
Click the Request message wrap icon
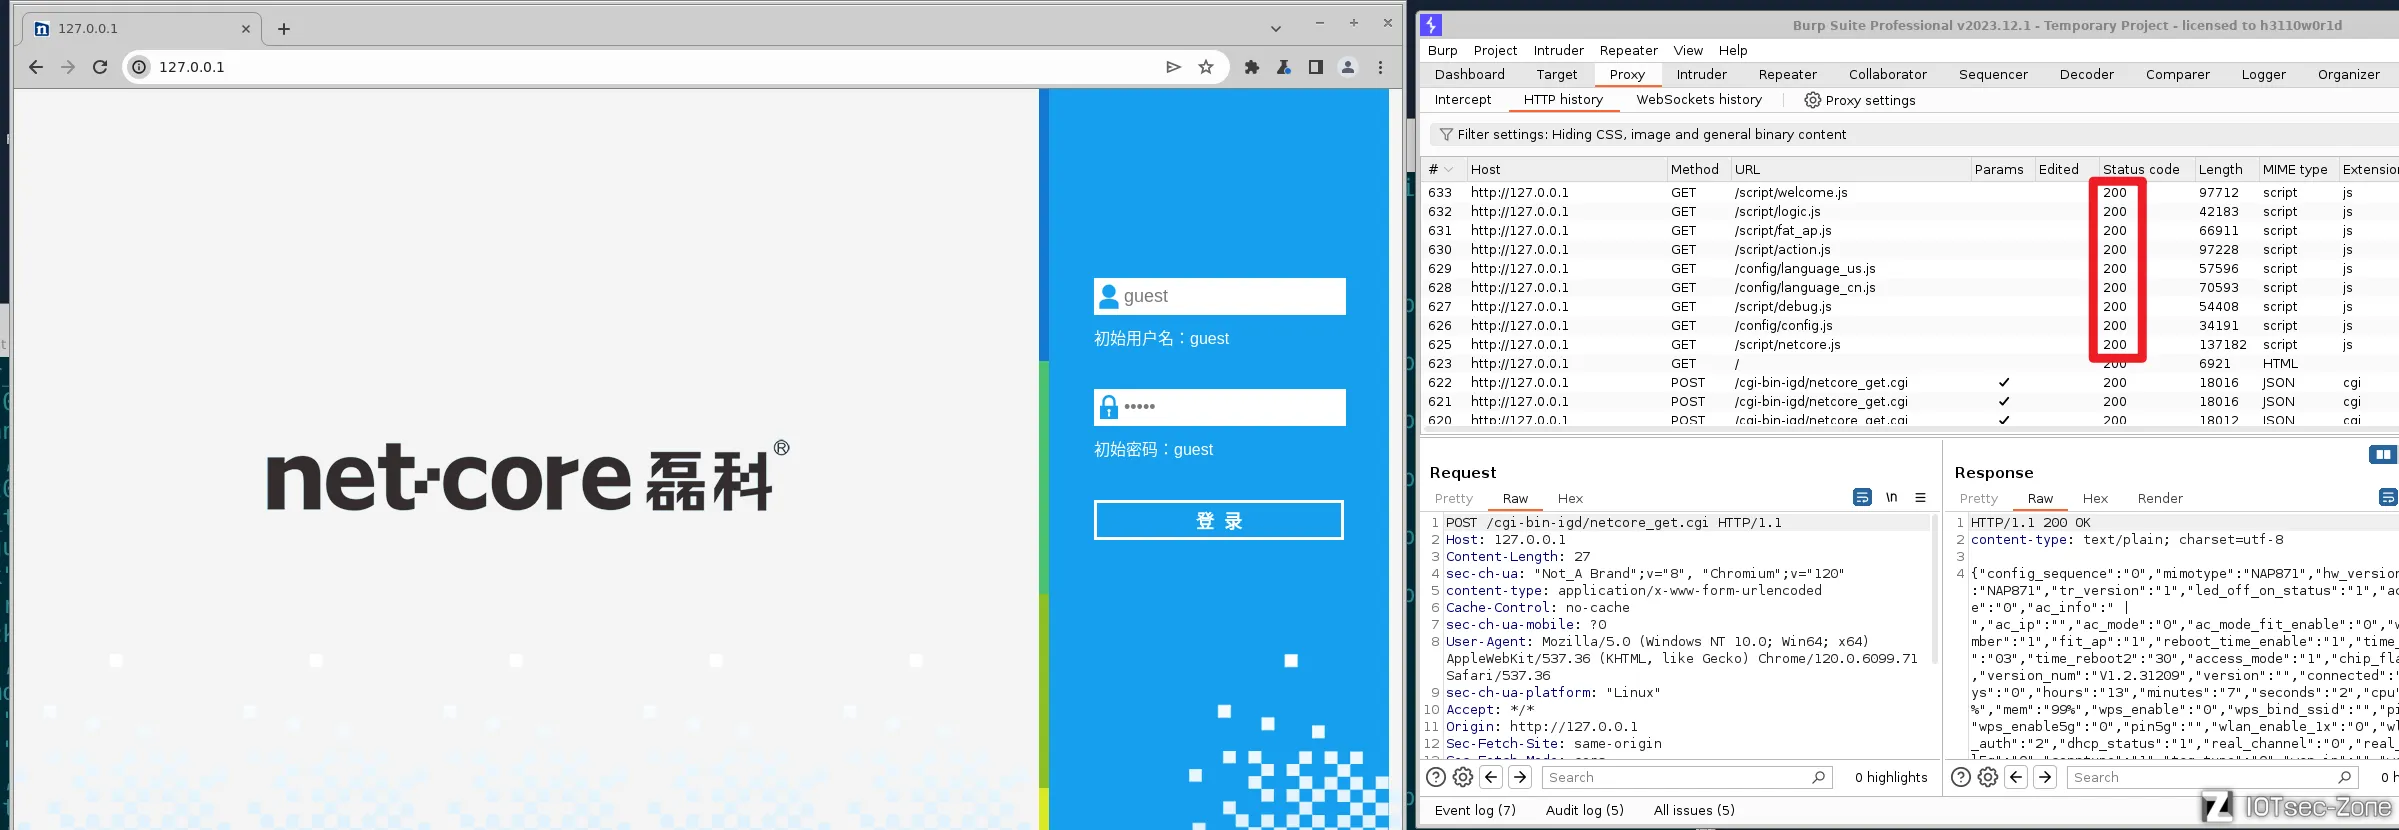tap(1862, 497)
